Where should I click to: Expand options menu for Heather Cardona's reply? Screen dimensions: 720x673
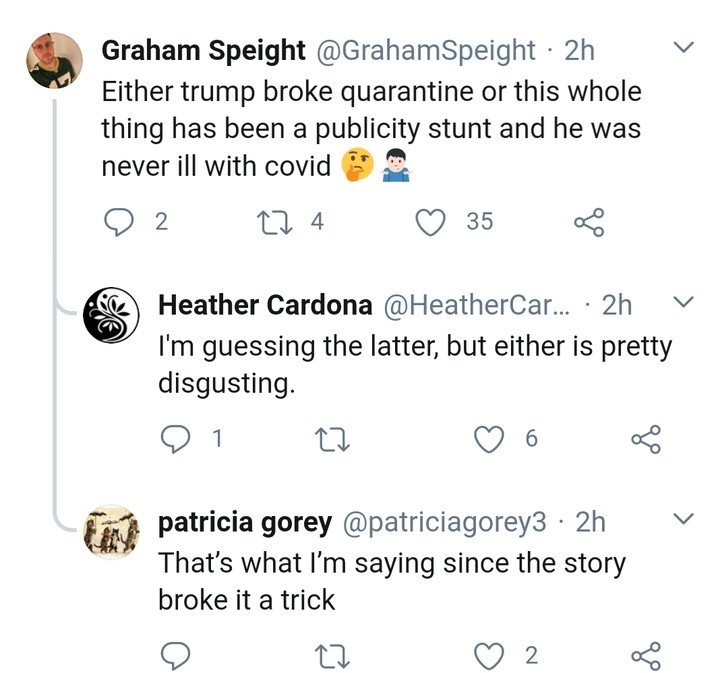(x=684, y=302)
